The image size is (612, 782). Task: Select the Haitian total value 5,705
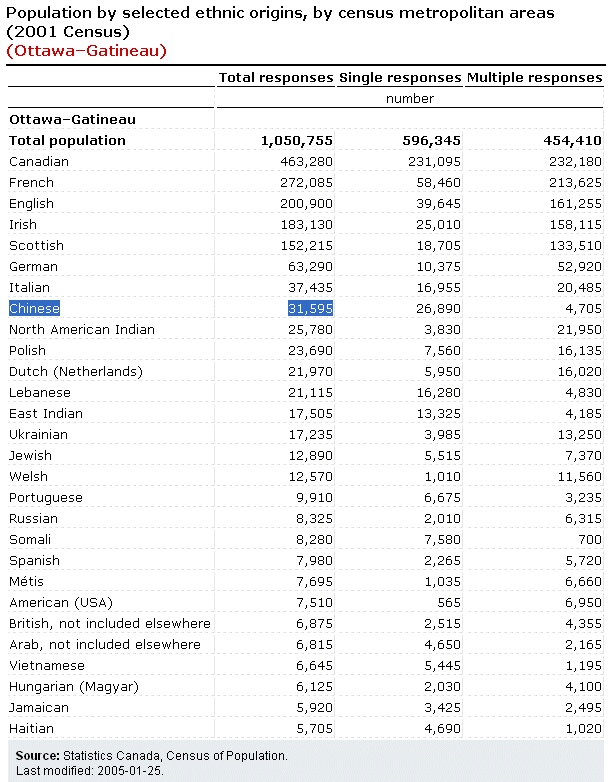(x=314, y=728)
